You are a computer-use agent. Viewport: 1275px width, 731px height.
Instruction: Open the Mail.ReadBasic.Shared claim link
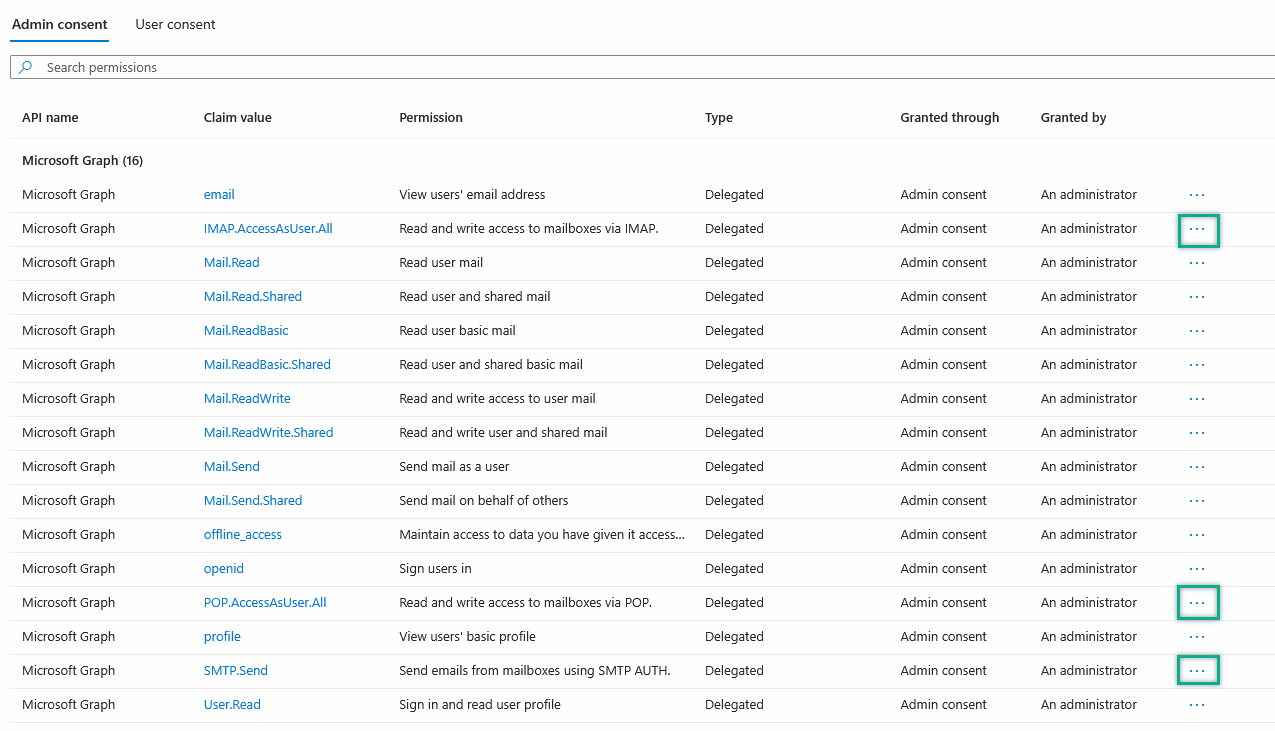coord(267,364)
